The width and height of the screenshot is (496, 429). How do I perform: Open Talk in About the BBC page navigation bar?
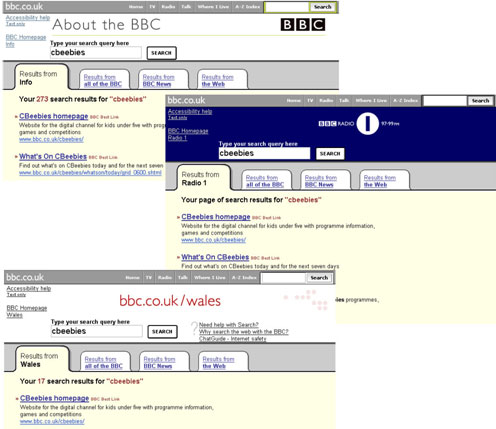tap(186, 7)
